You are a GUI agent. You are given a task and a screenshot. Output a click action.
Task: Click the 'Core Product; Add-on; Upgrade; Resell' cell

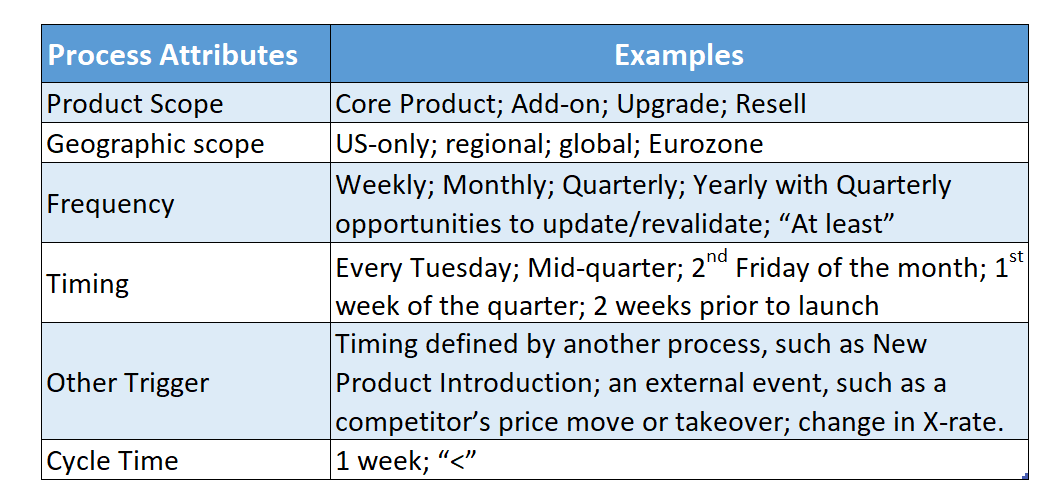click(679, 103)
